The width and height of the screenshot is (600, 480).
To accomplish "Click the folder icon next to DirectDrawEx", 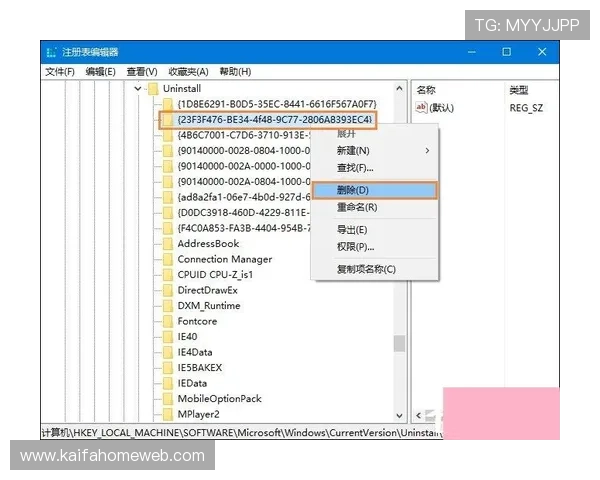I will click(168, 290).
